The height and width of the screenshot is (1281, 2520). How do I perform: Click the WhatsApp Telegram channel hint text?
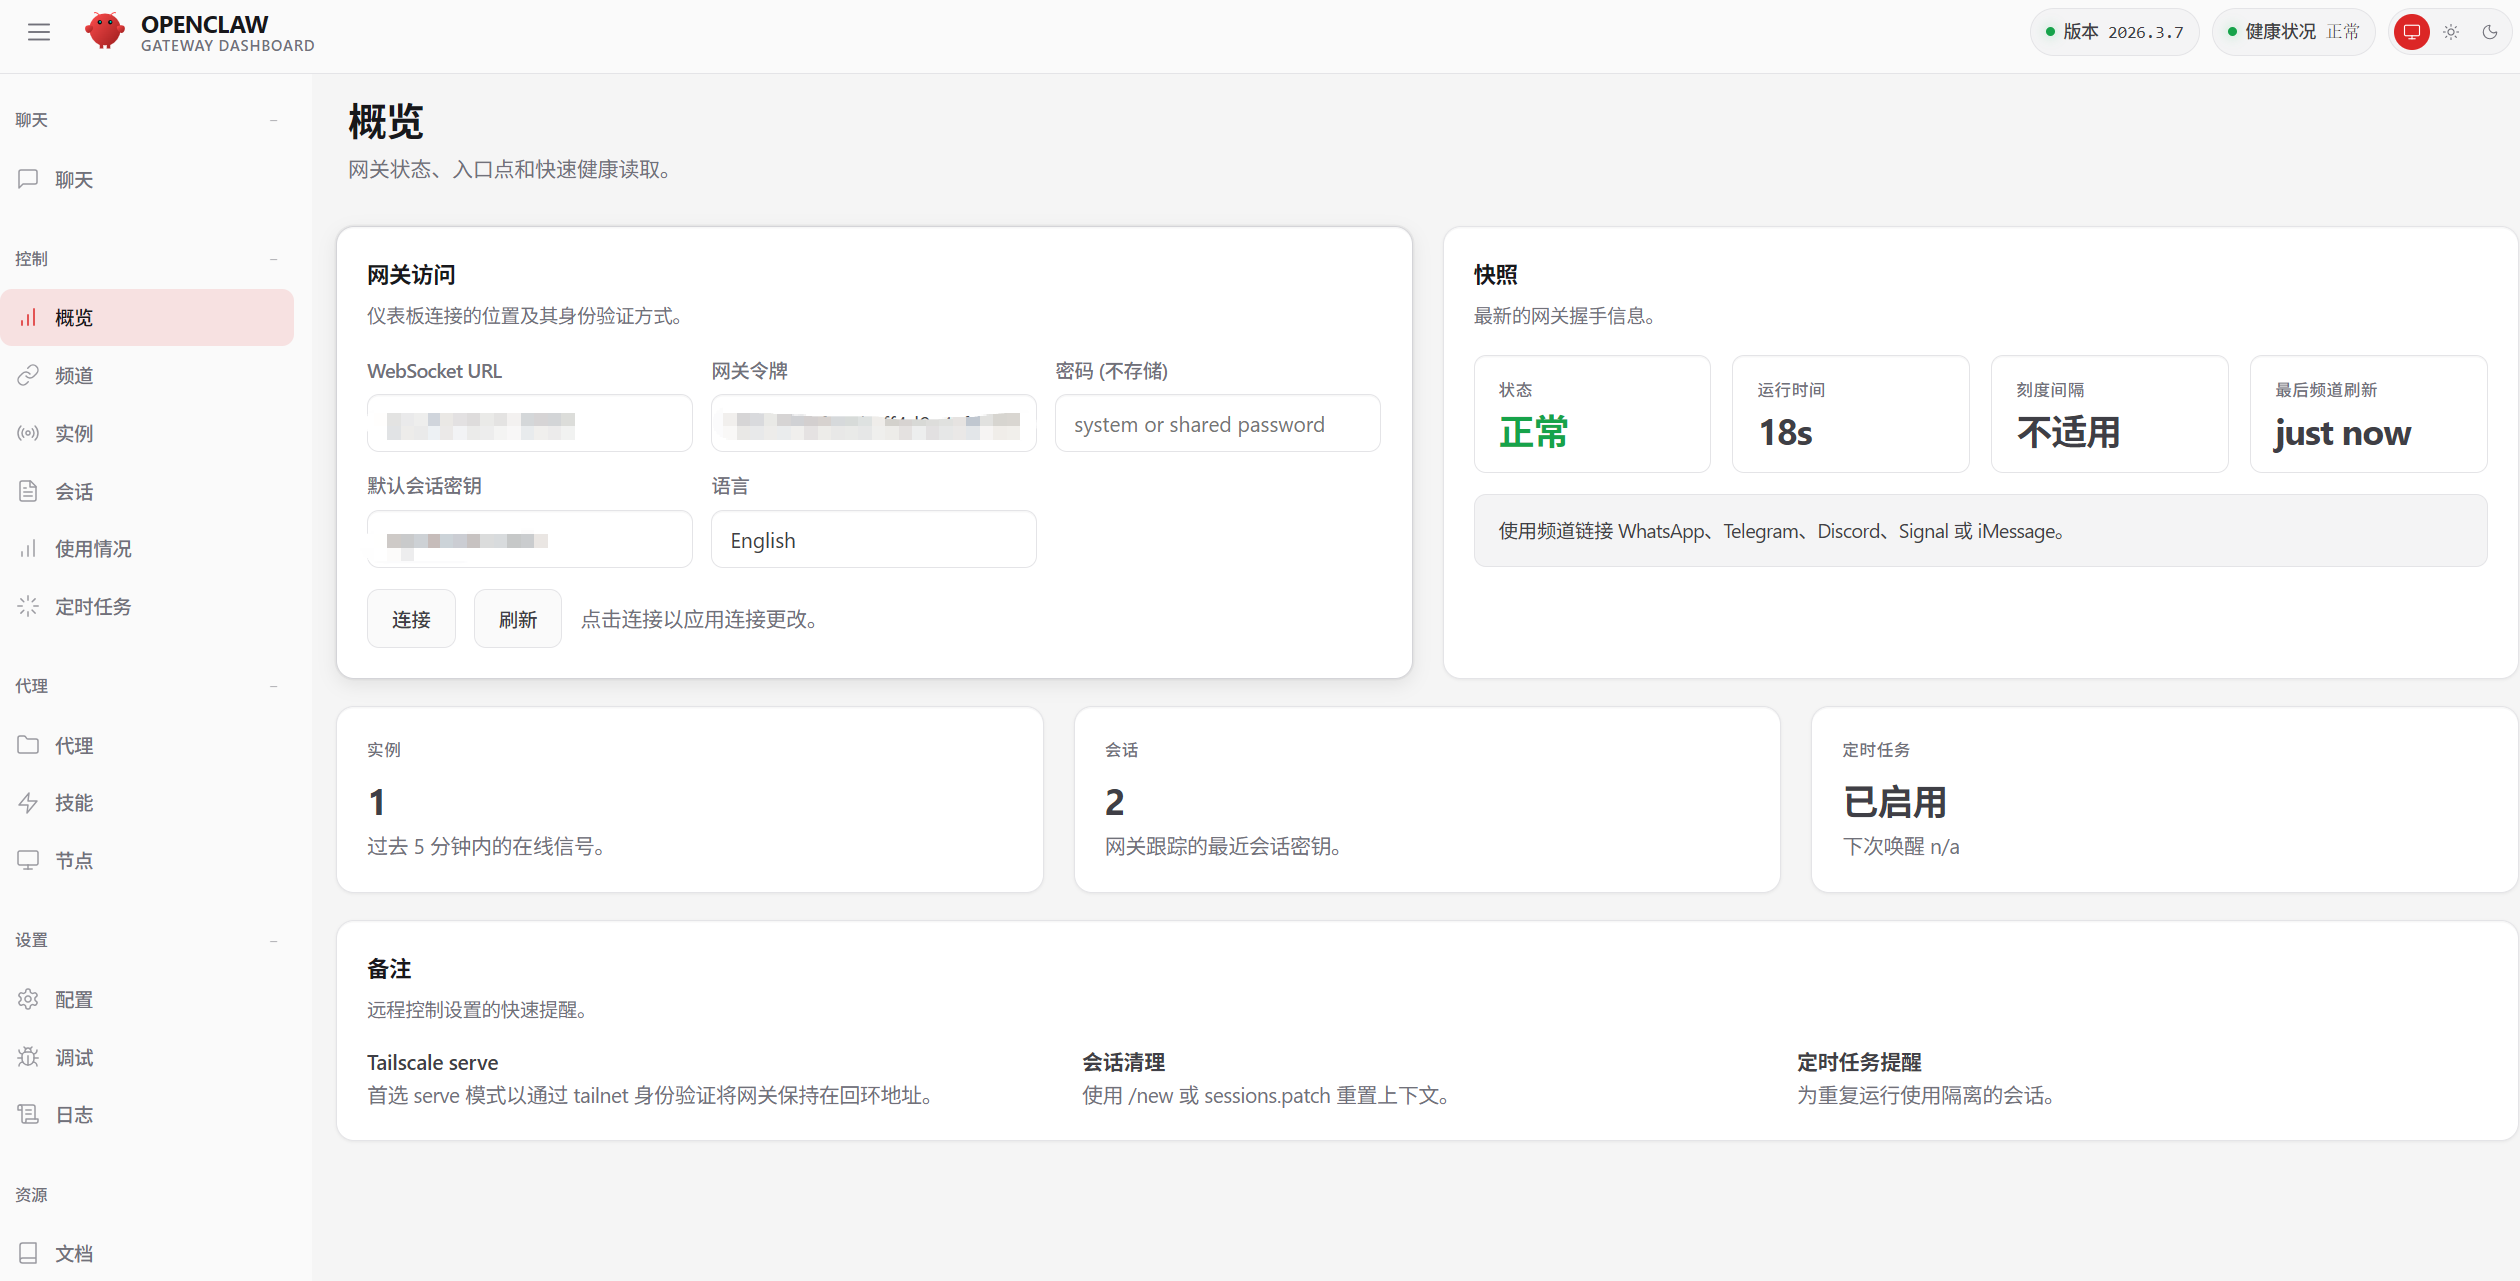coord(1781,531)
